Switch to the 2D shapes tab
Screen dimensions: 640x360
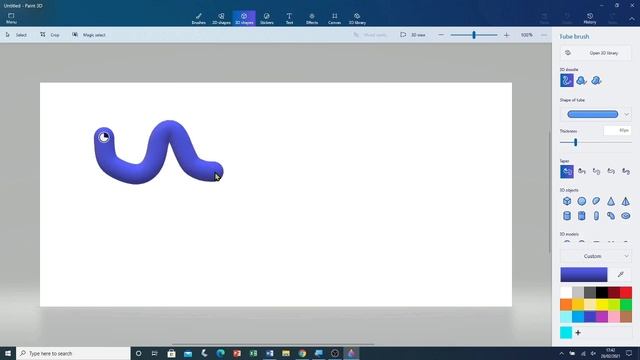[221, 18]
